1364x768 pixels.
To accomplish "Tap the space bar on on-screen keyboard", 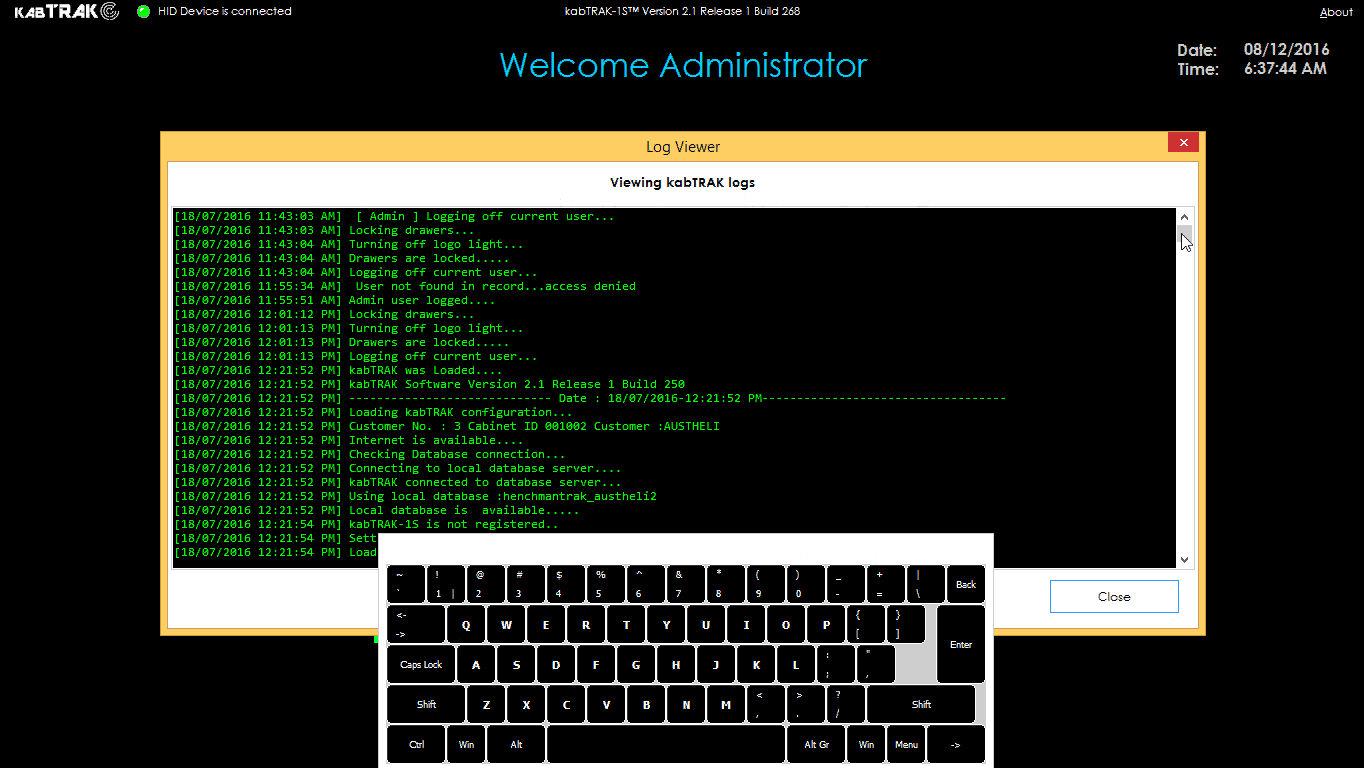I will pos(666,744).
